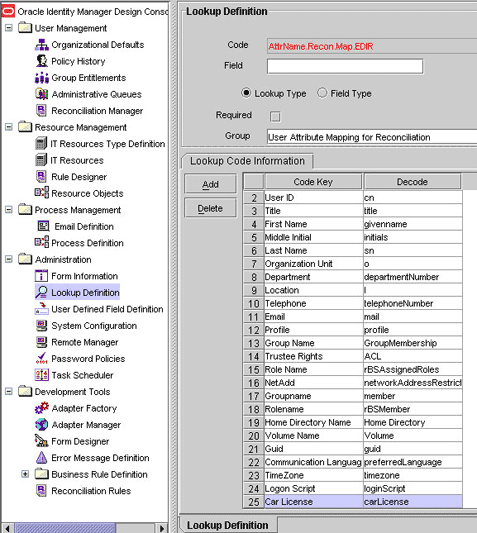Select the Logon Script code key cell
This screenshot has height=533, width=477.
click(x=313, y=488)
